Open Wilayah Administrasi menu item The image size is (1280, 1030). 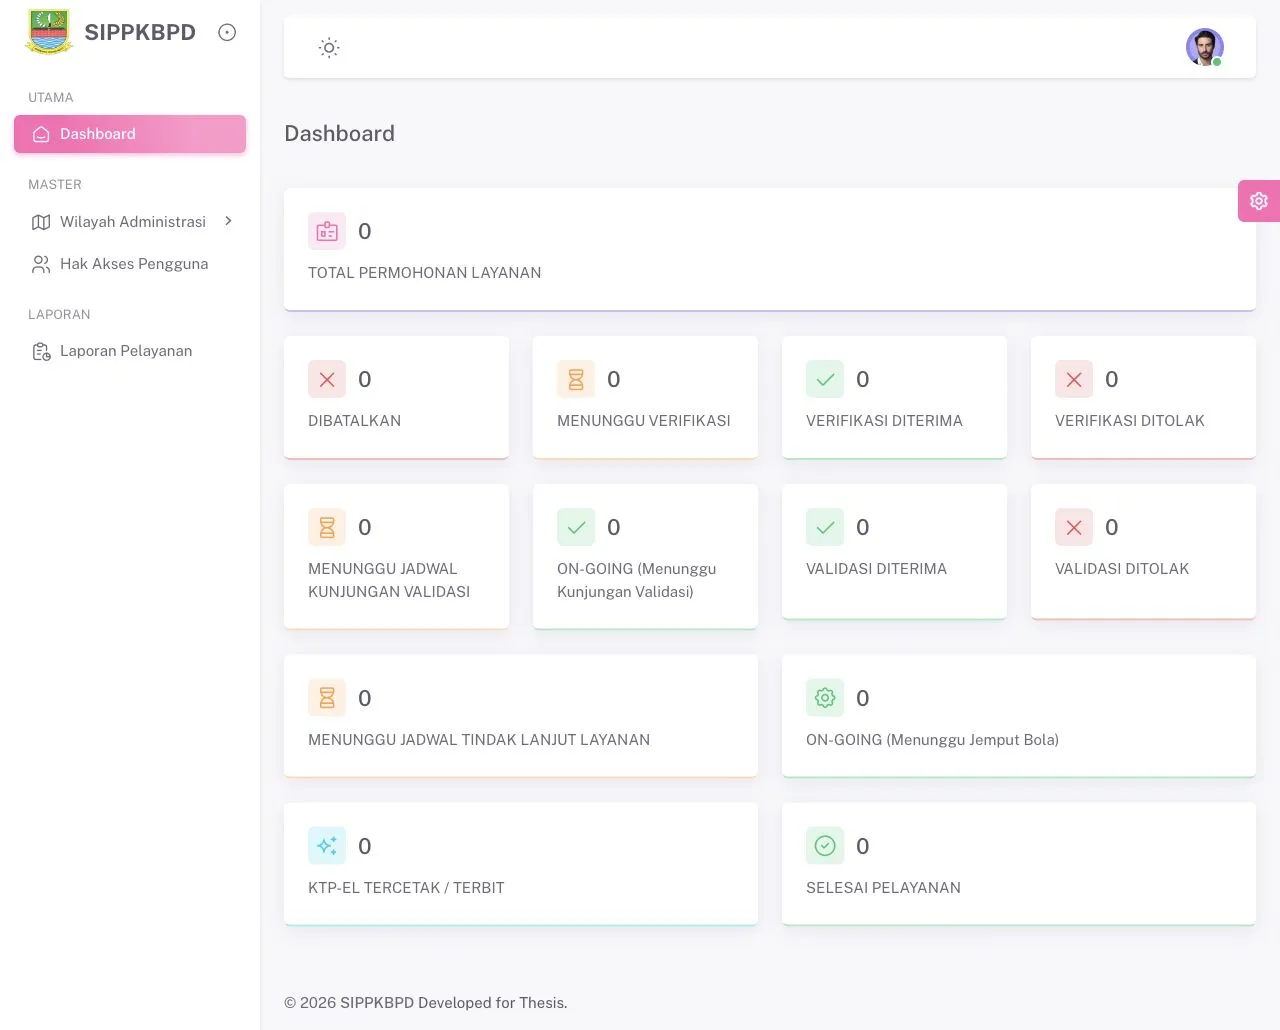130,221
